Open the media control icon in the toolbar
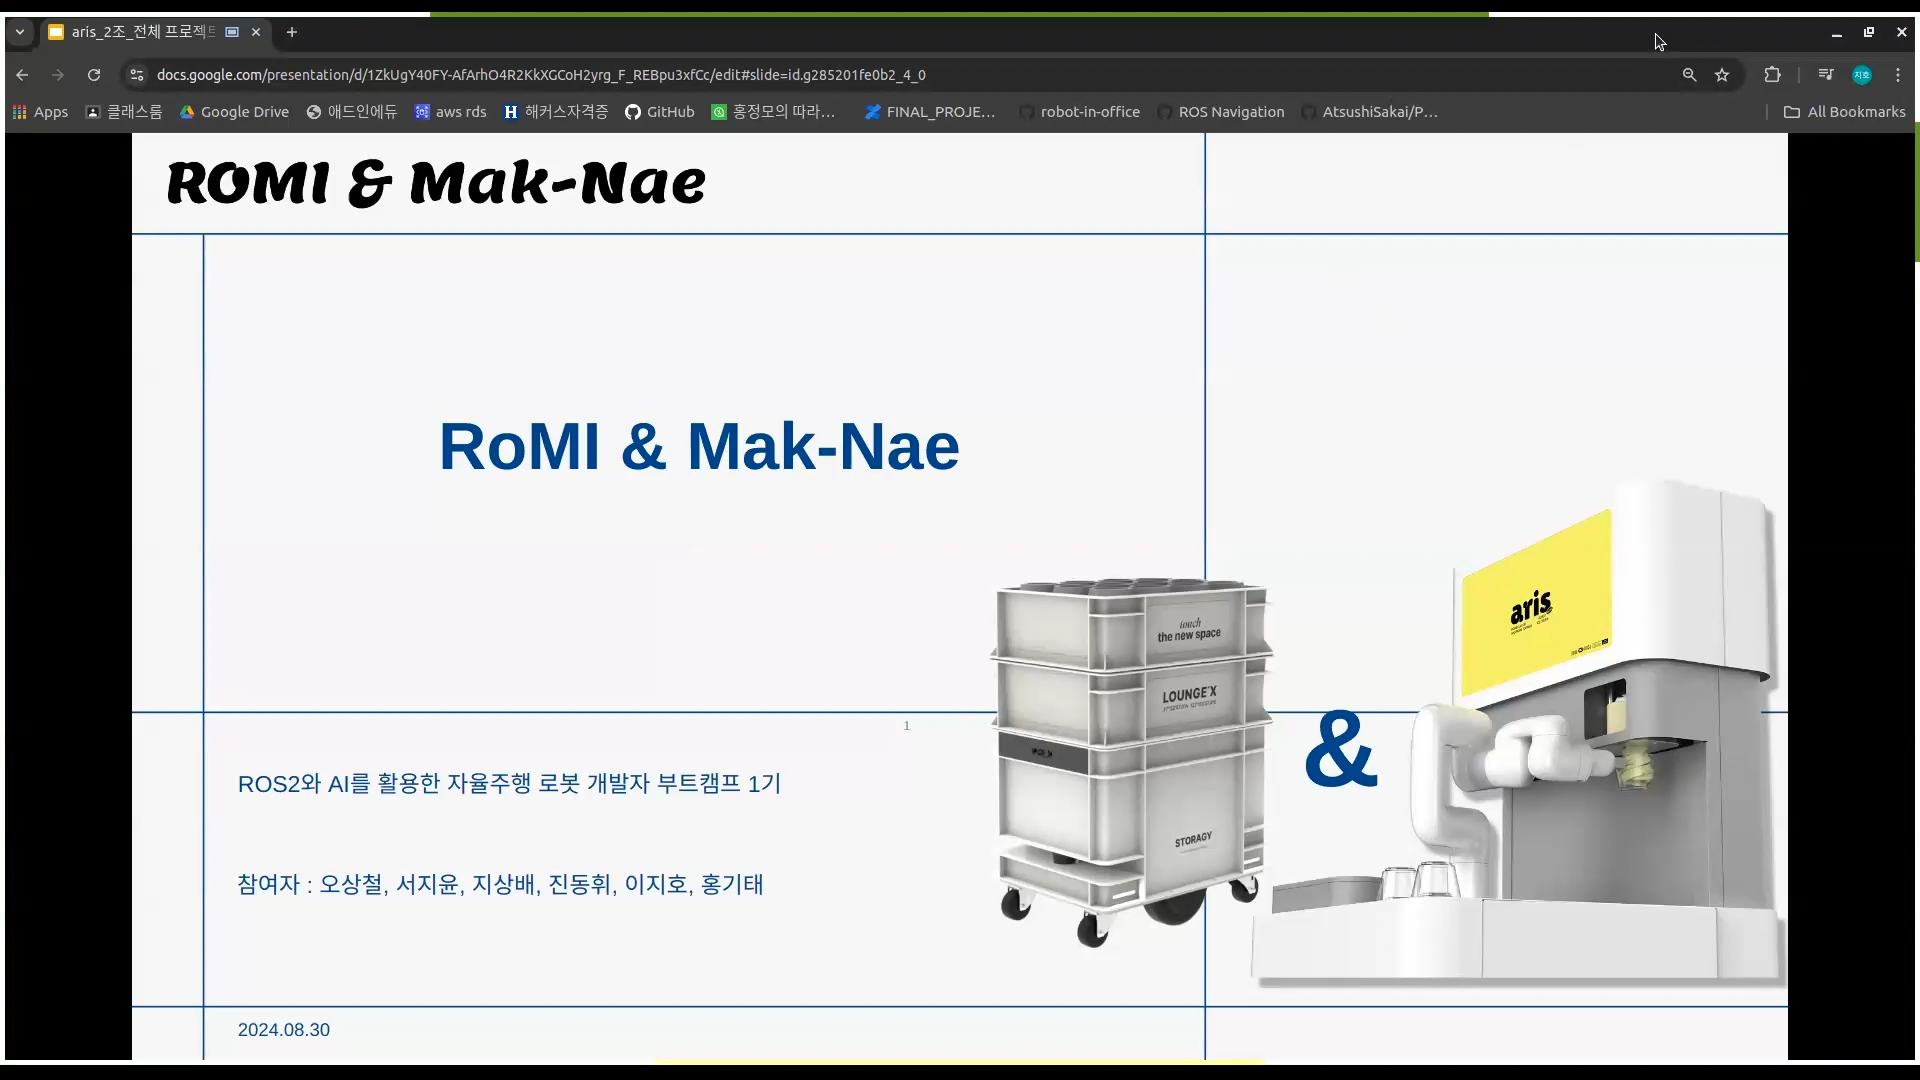The width and height of the screenshot is (1920, 1080). tap(1826, 75)
